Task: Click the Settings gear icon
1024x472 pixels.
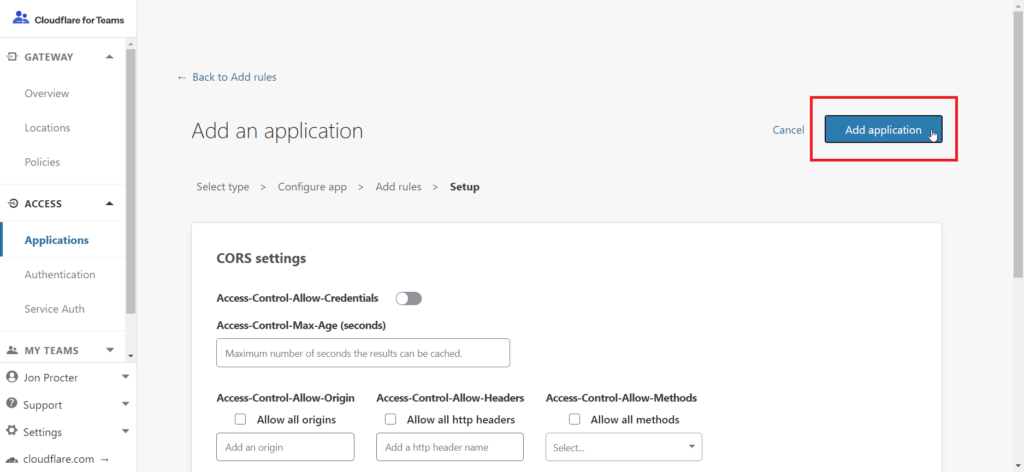Action: pyautogui.click(x=11, y=432)
